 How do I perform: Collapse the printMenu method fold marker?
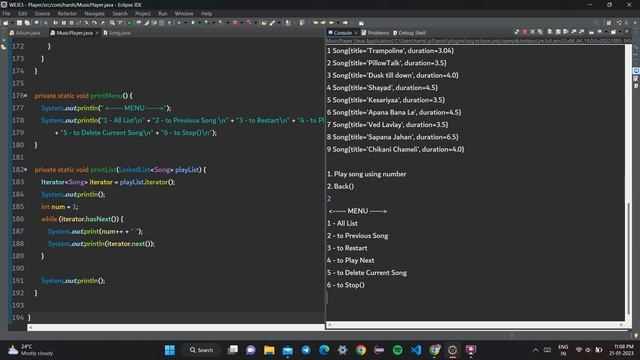pyautogui.click(x=26, y=96)
